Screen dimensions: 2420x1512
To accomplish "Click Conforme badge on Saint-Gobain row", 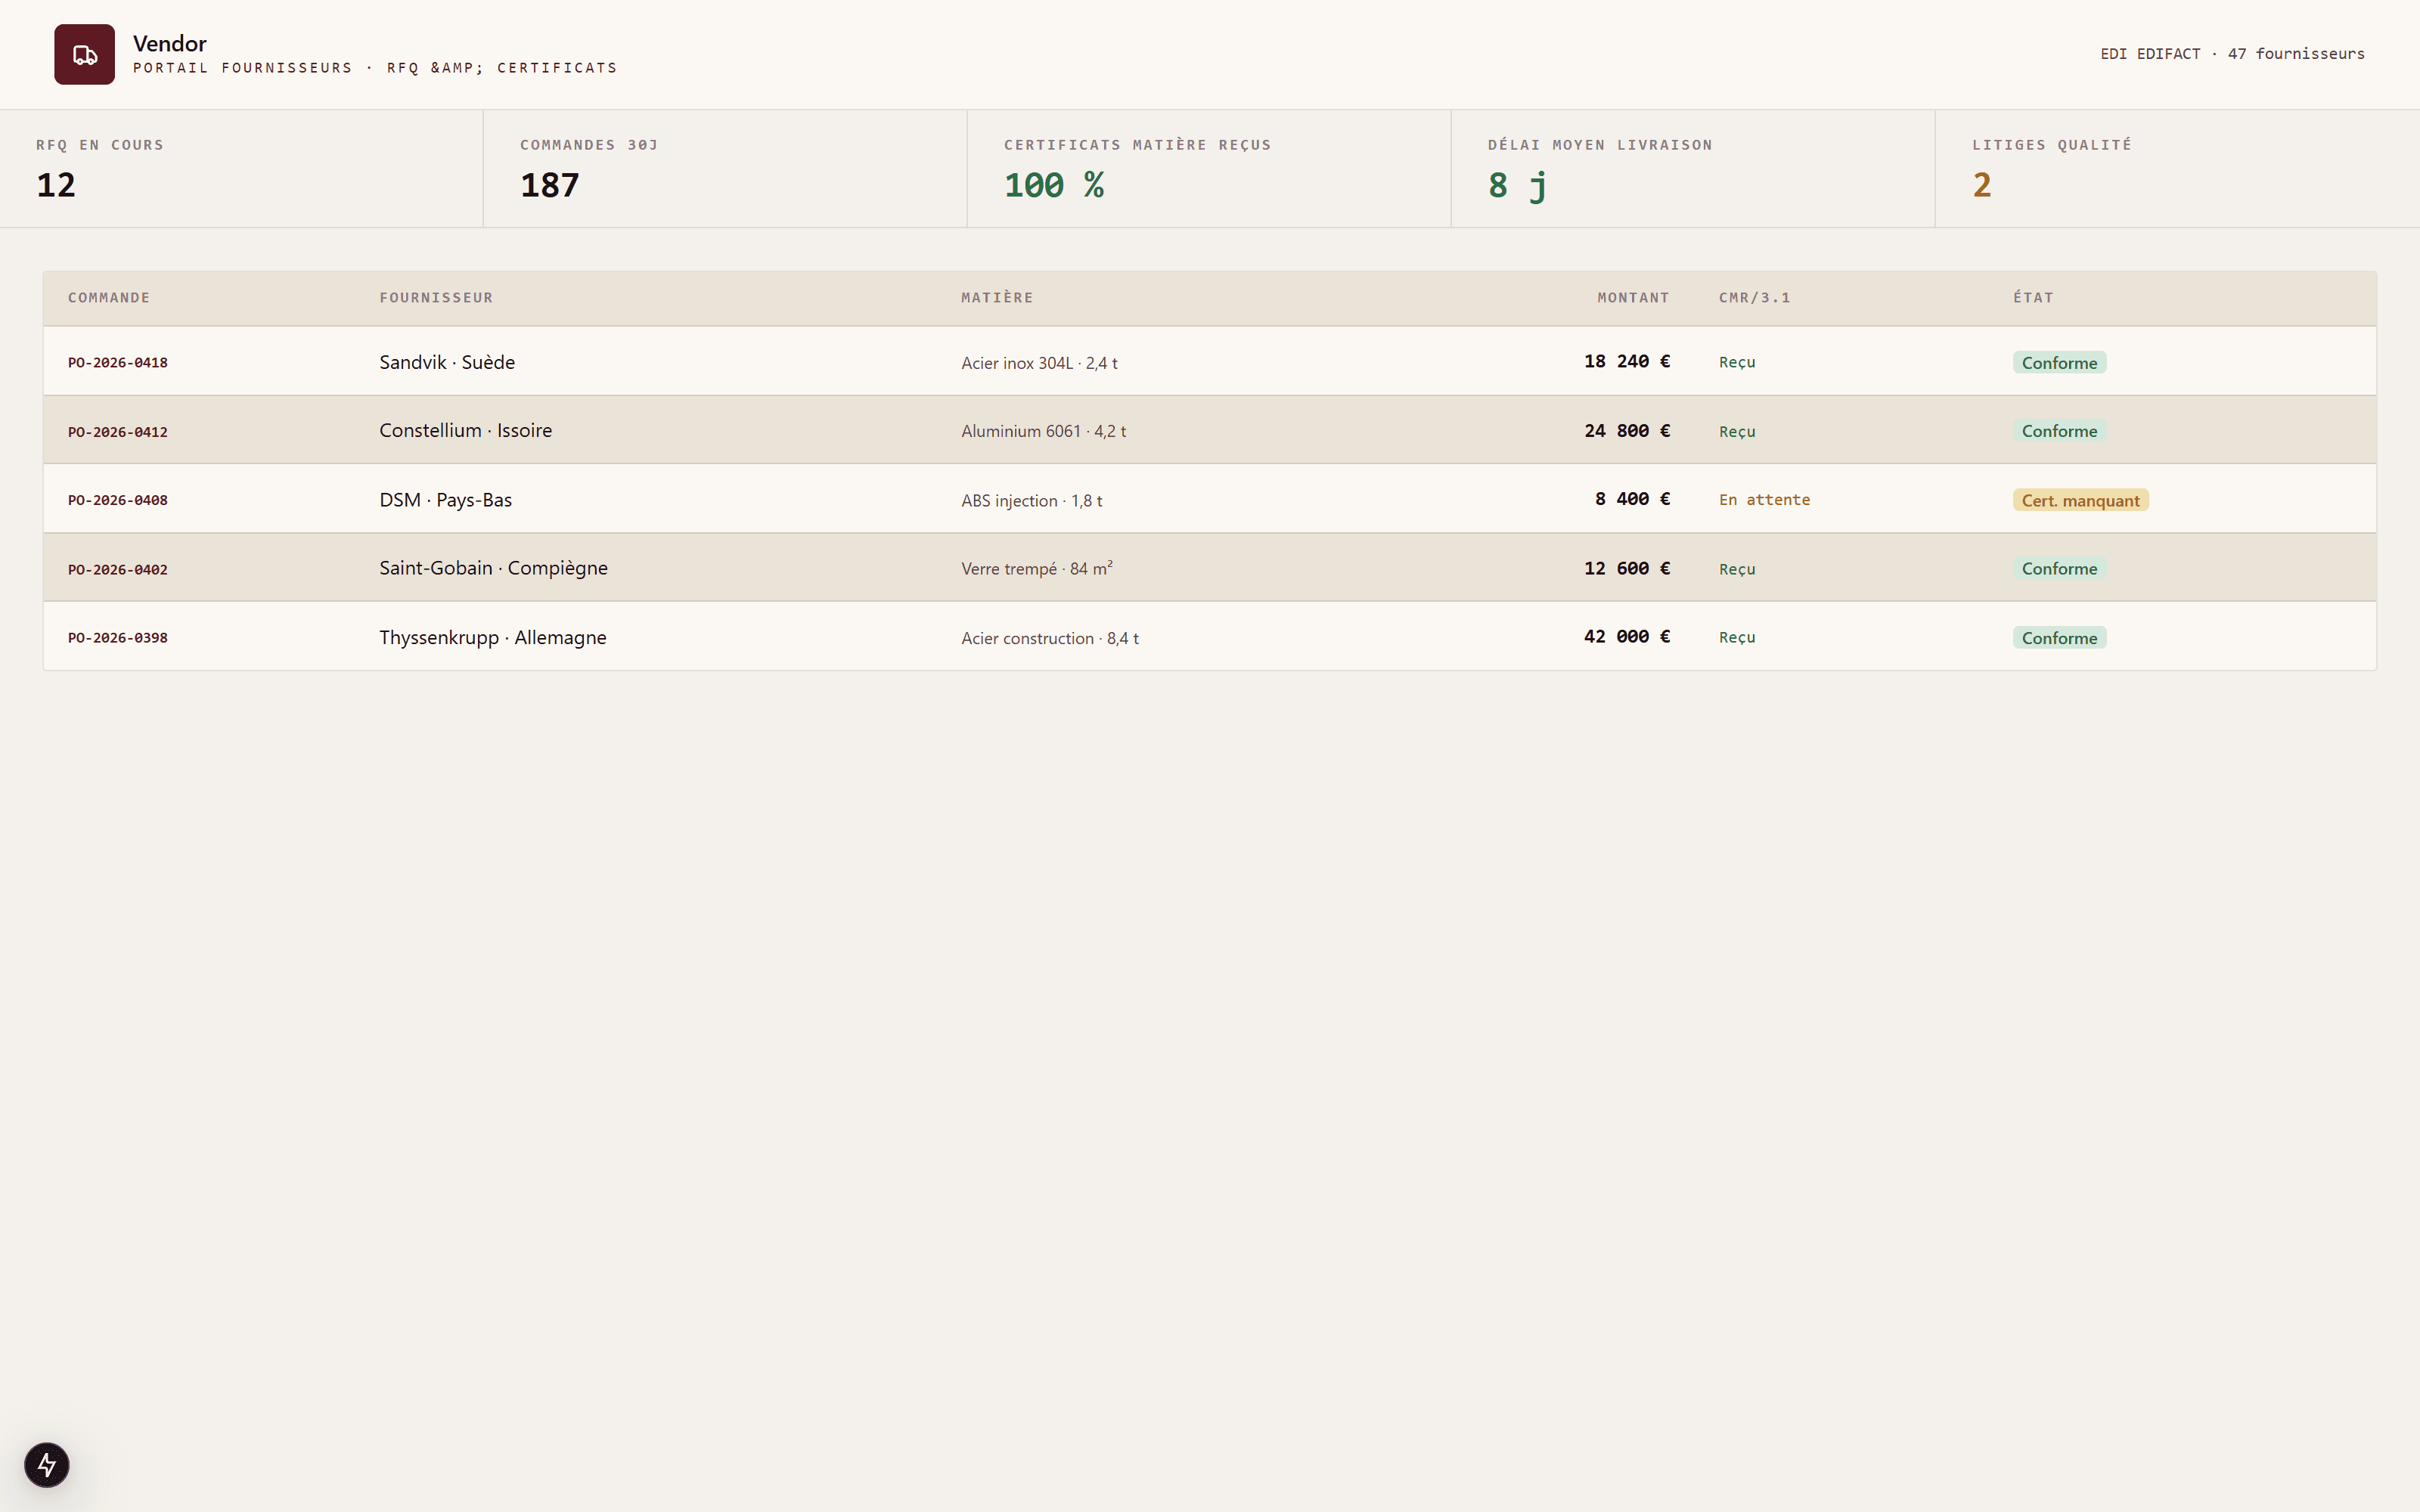I will [2059, 568].
